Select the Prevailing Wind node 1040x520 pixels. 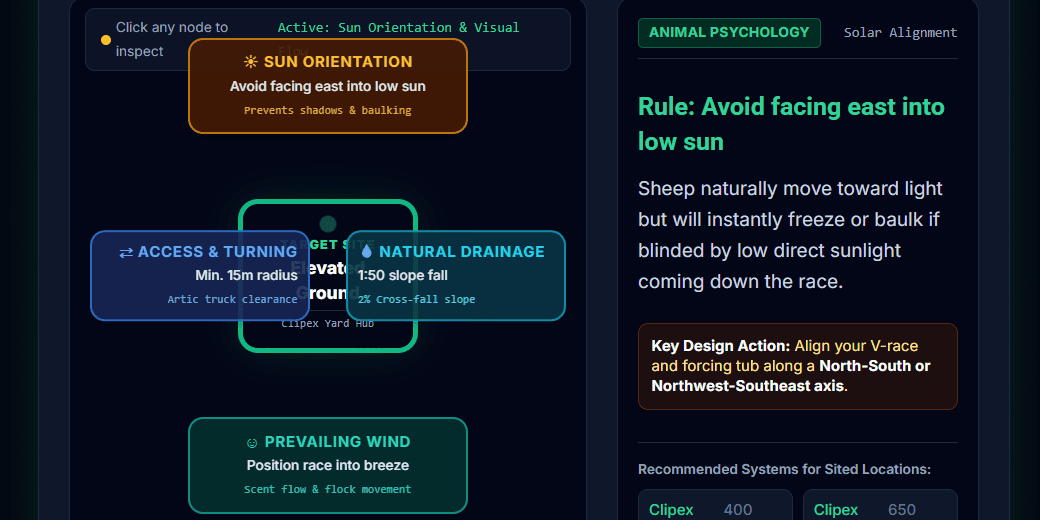point(328,466)
